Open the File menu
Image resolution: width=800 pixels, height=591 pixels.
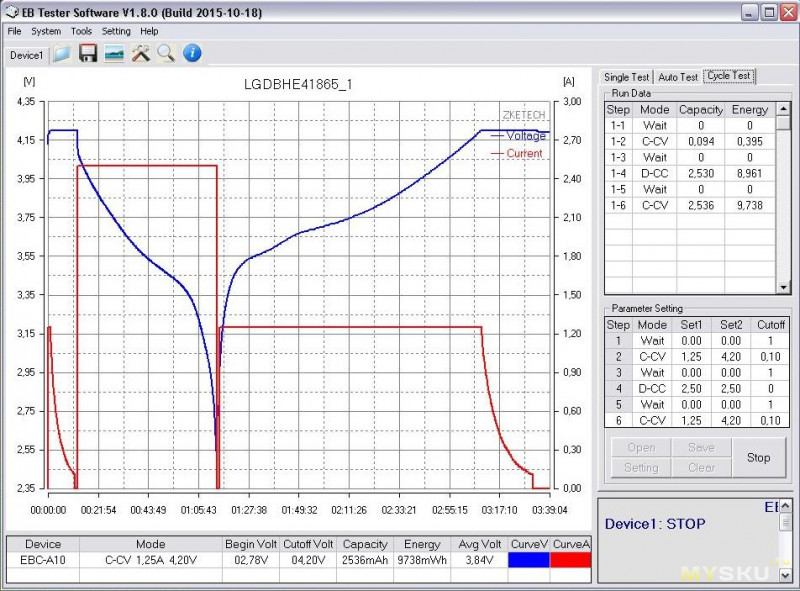coord(14,31)
